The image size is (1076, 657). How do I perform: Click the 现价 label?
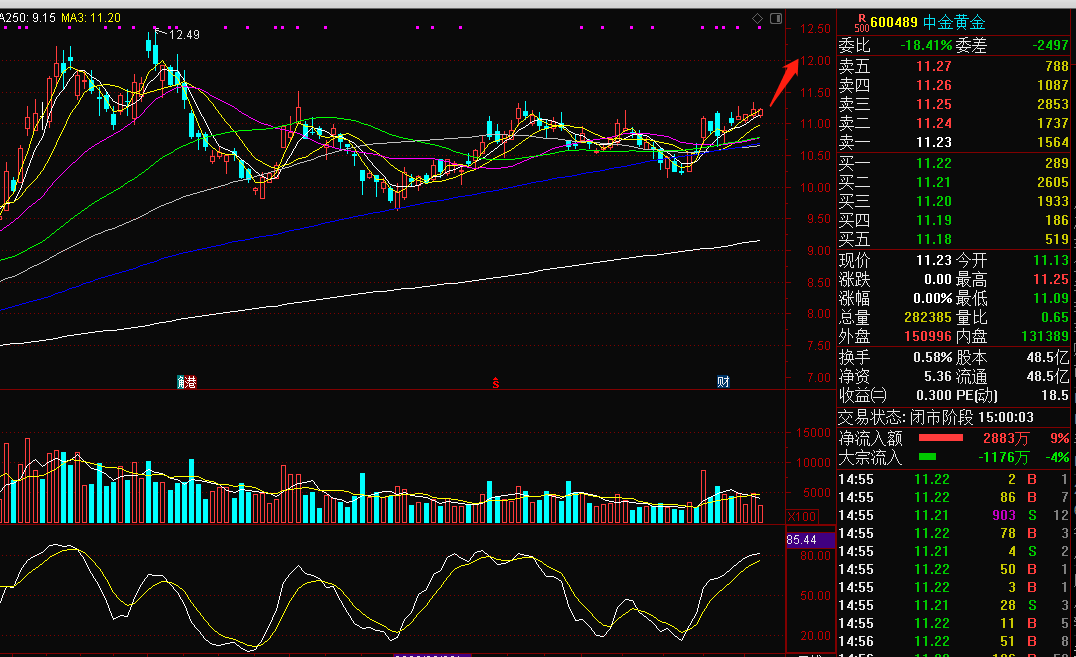click(854, 261)
